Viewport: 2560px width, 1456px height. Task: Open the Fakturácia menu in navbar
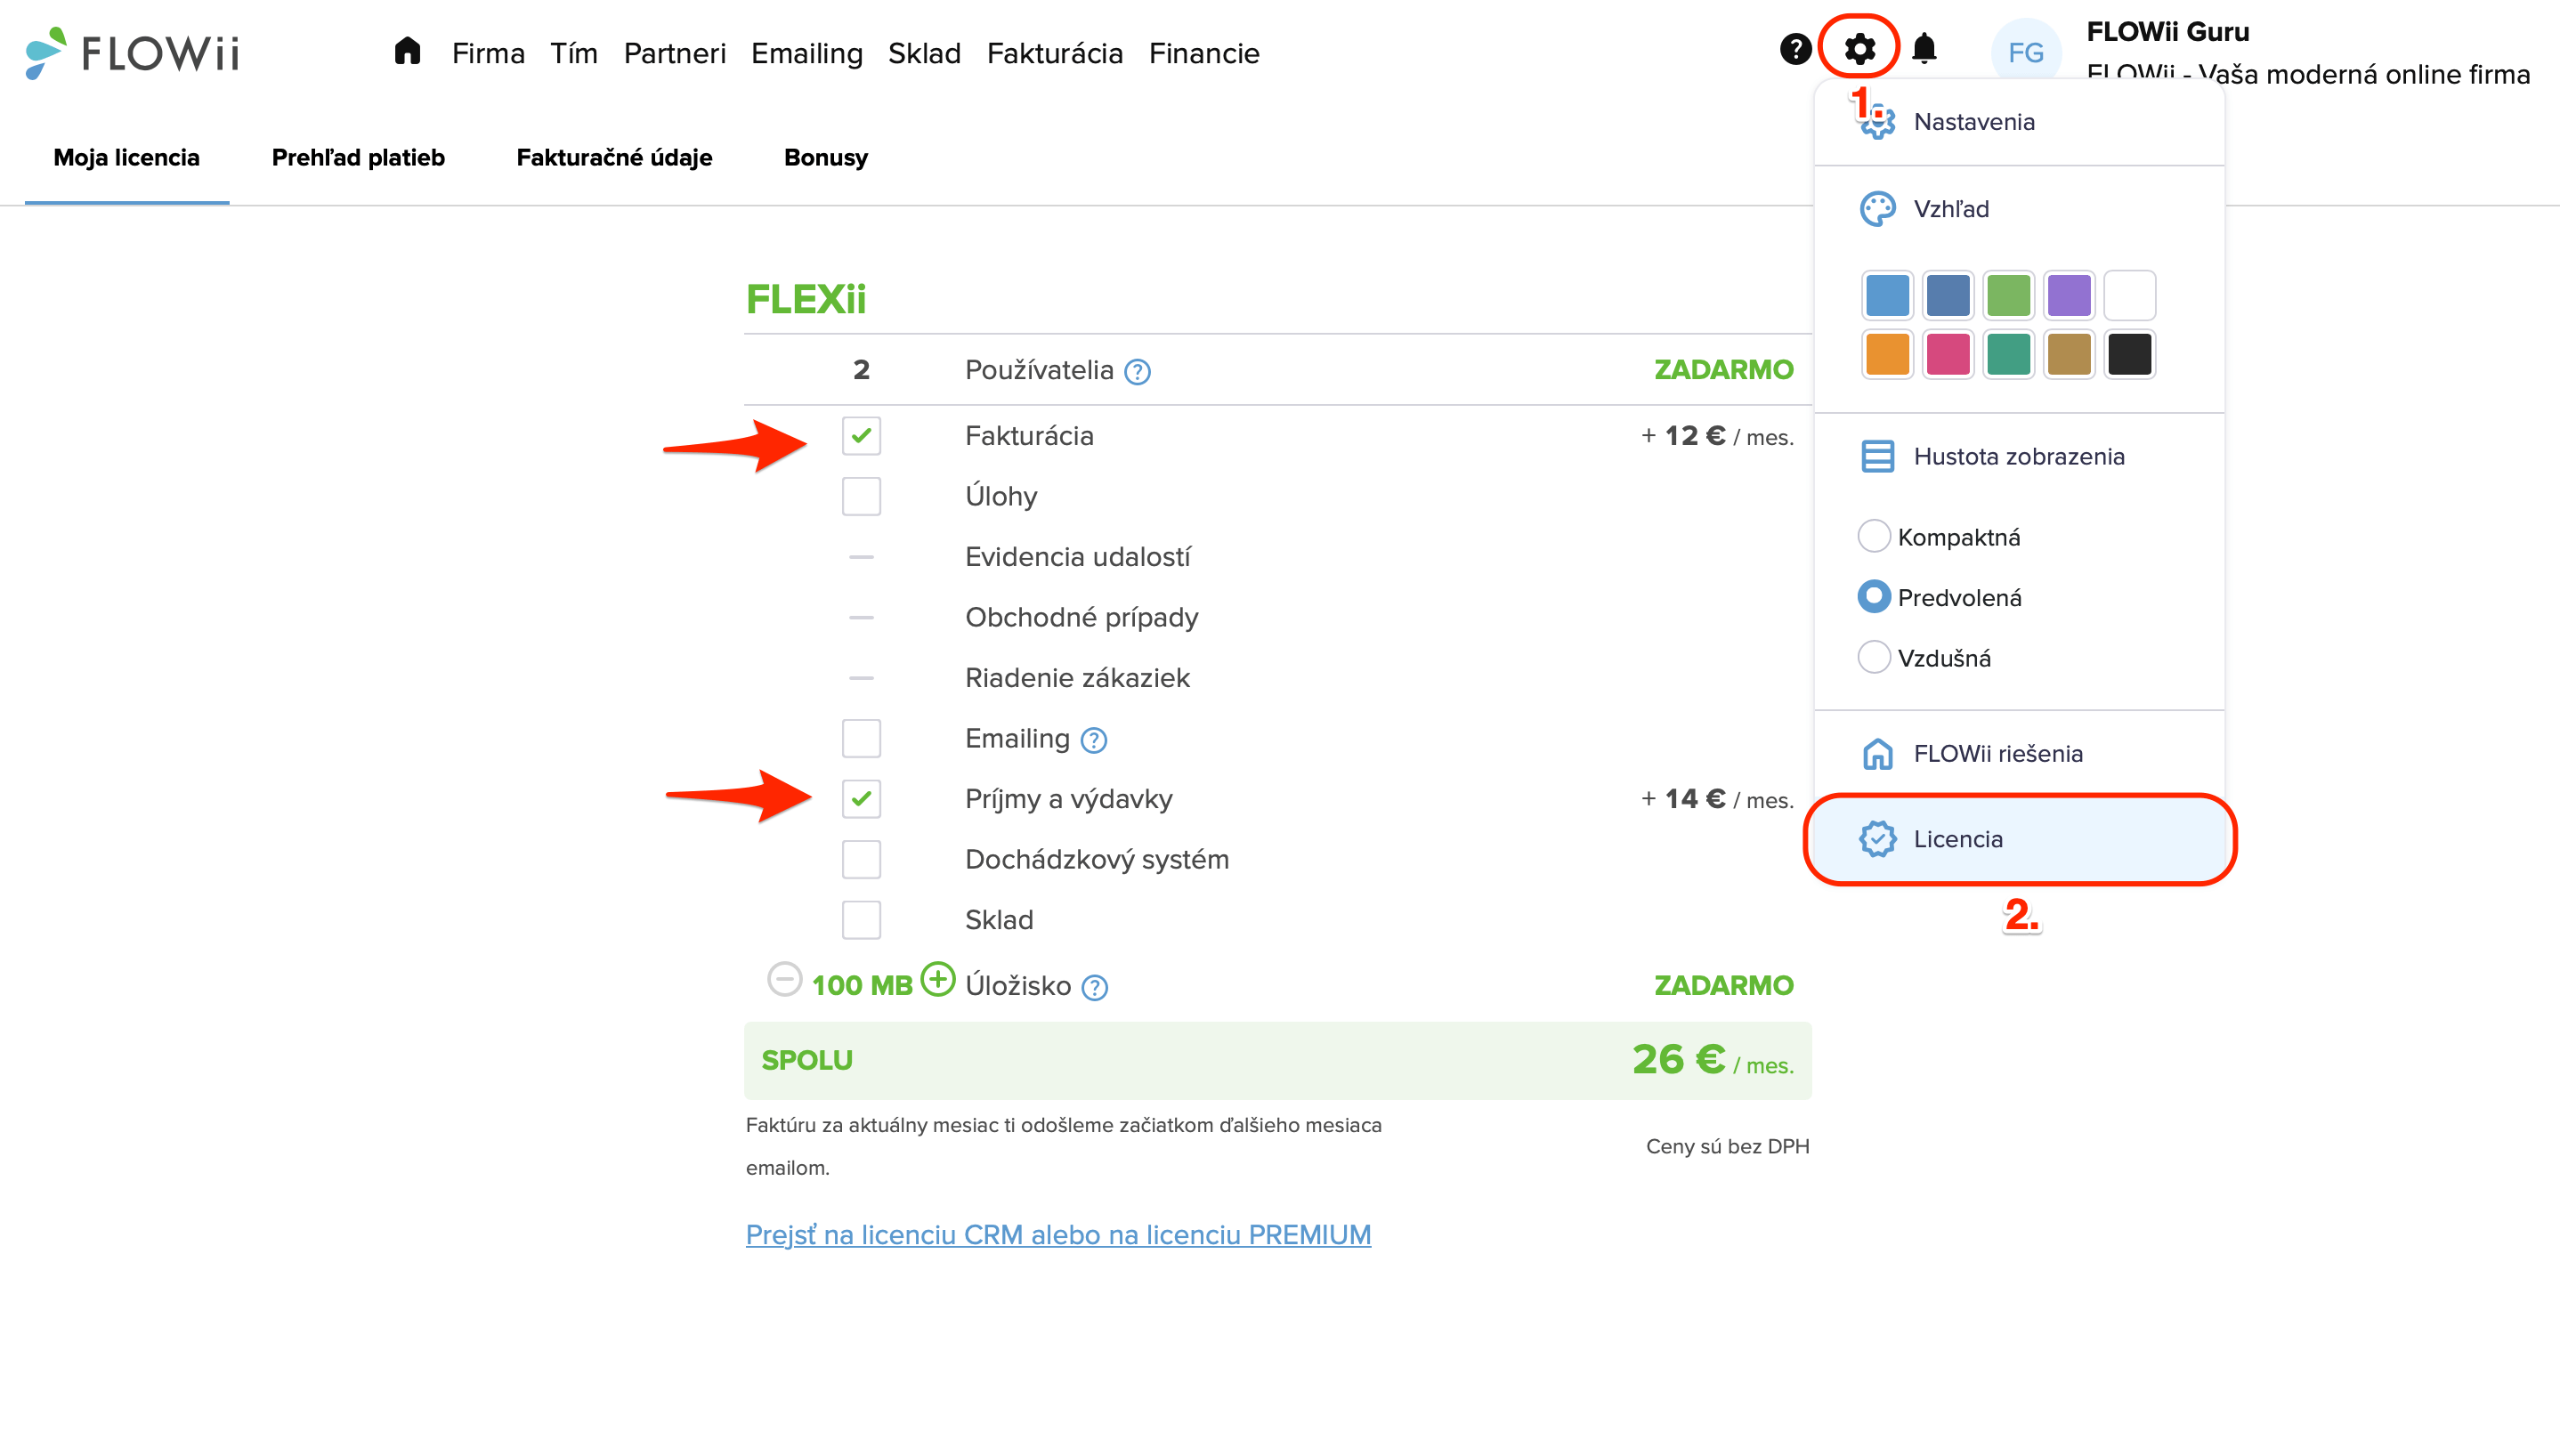click(x=1055, y=53)
